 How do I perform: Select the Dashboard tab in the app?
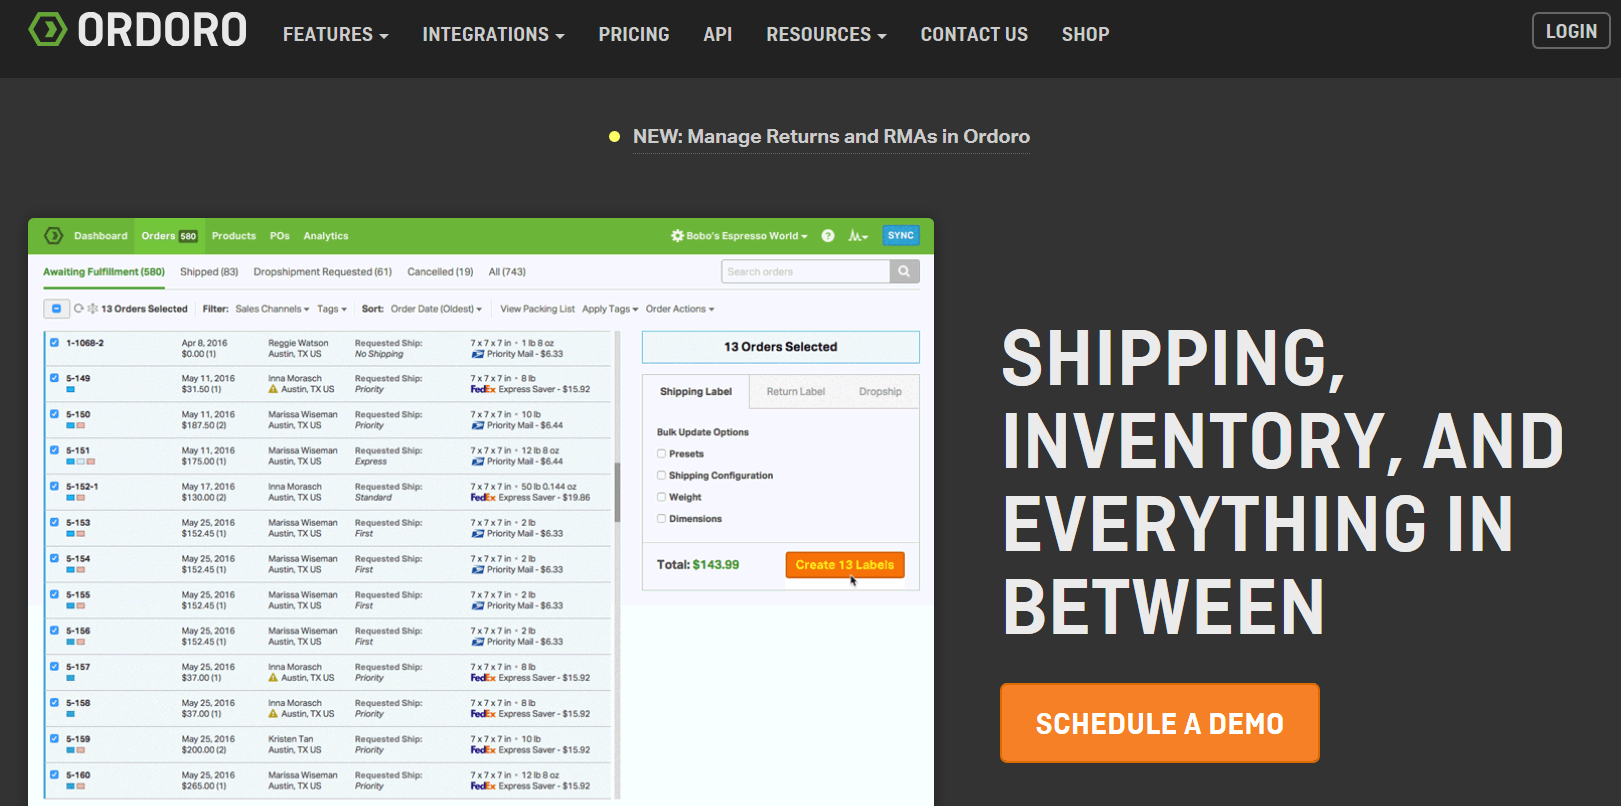click(x=101, y=236)
